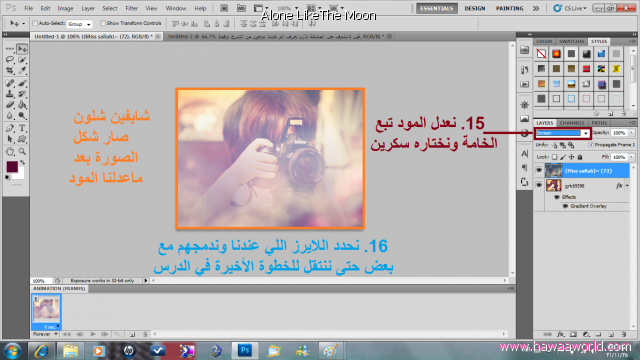Select the Dodge tool
This screenshot has height=360, width=640.
(22, 116)
